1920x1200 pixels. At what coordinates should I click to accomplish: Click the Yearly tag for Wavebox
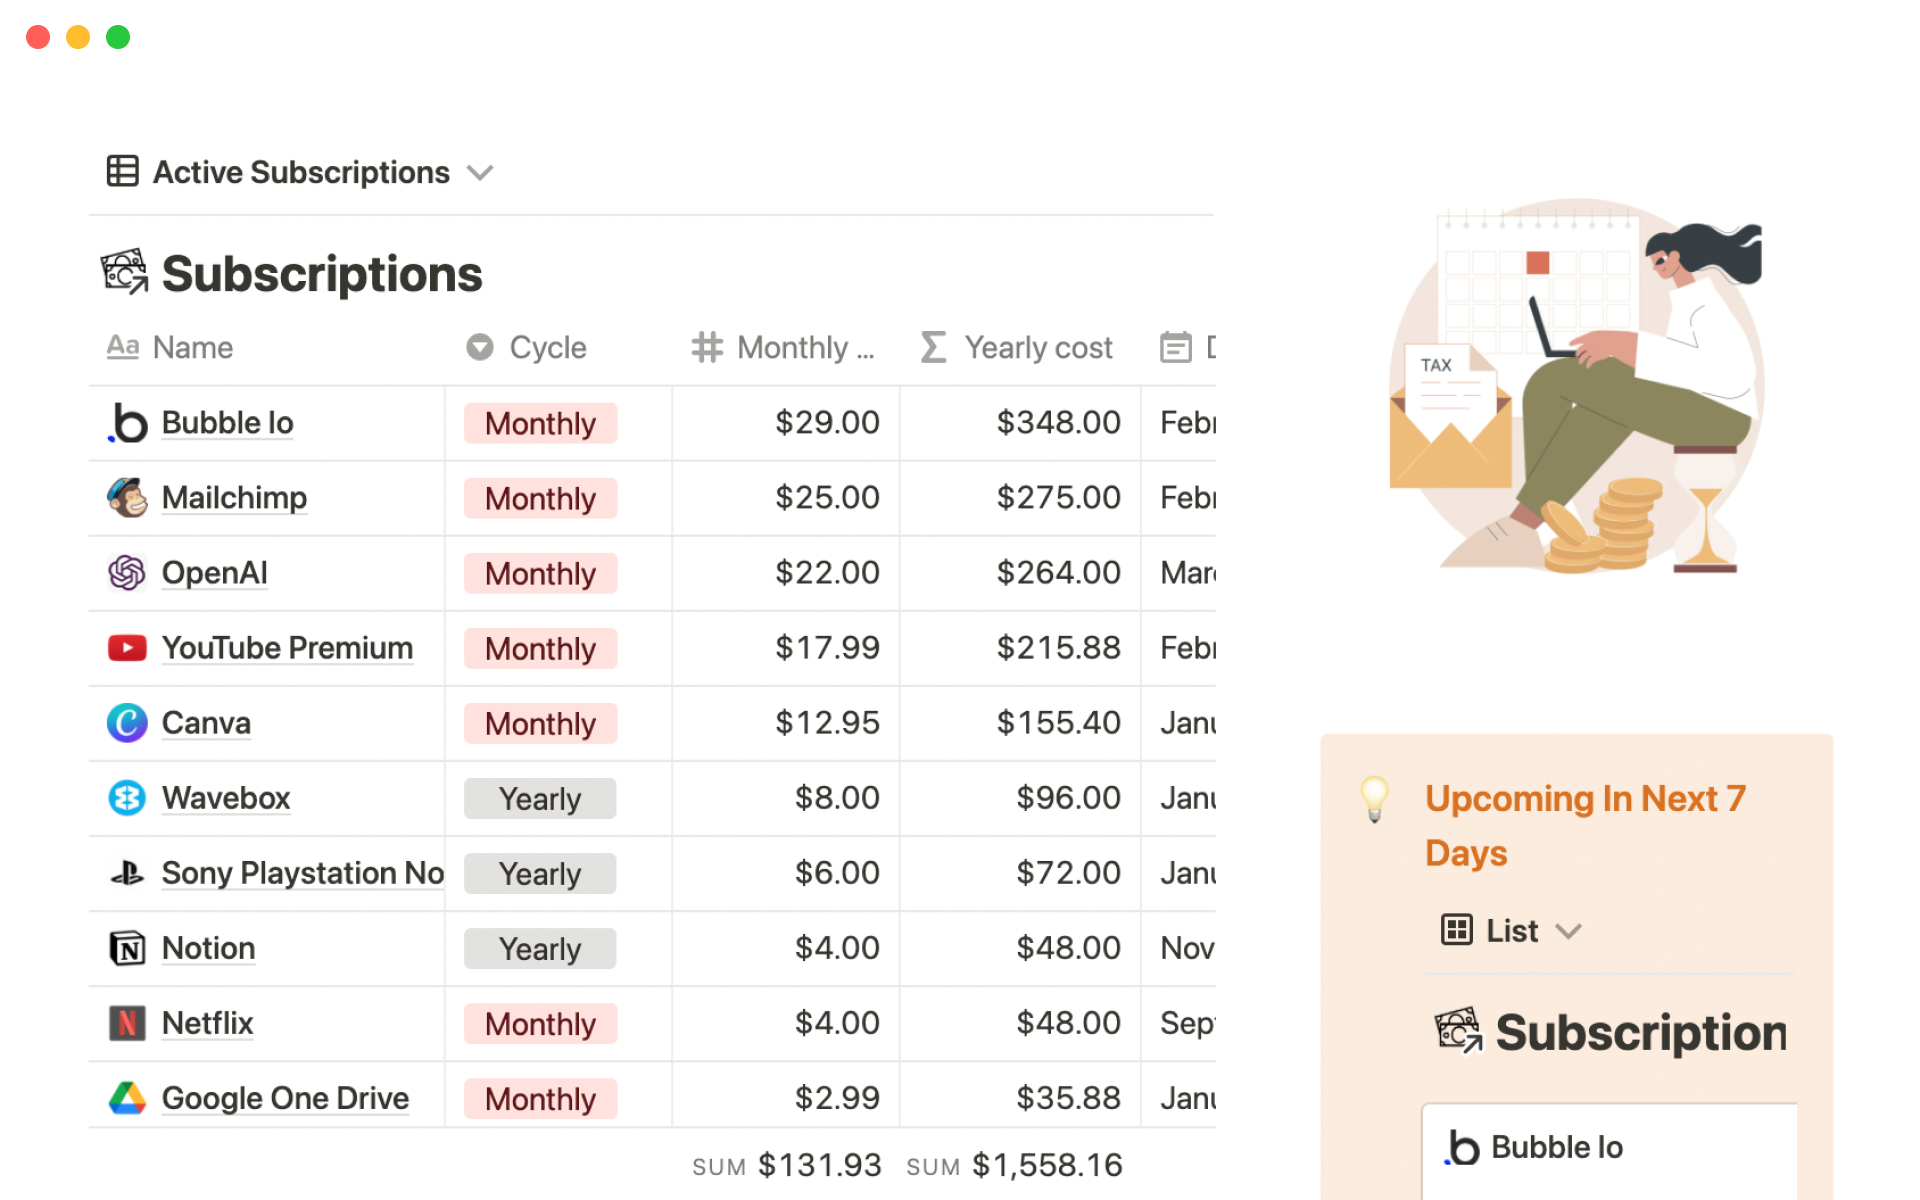pos(540,798)
